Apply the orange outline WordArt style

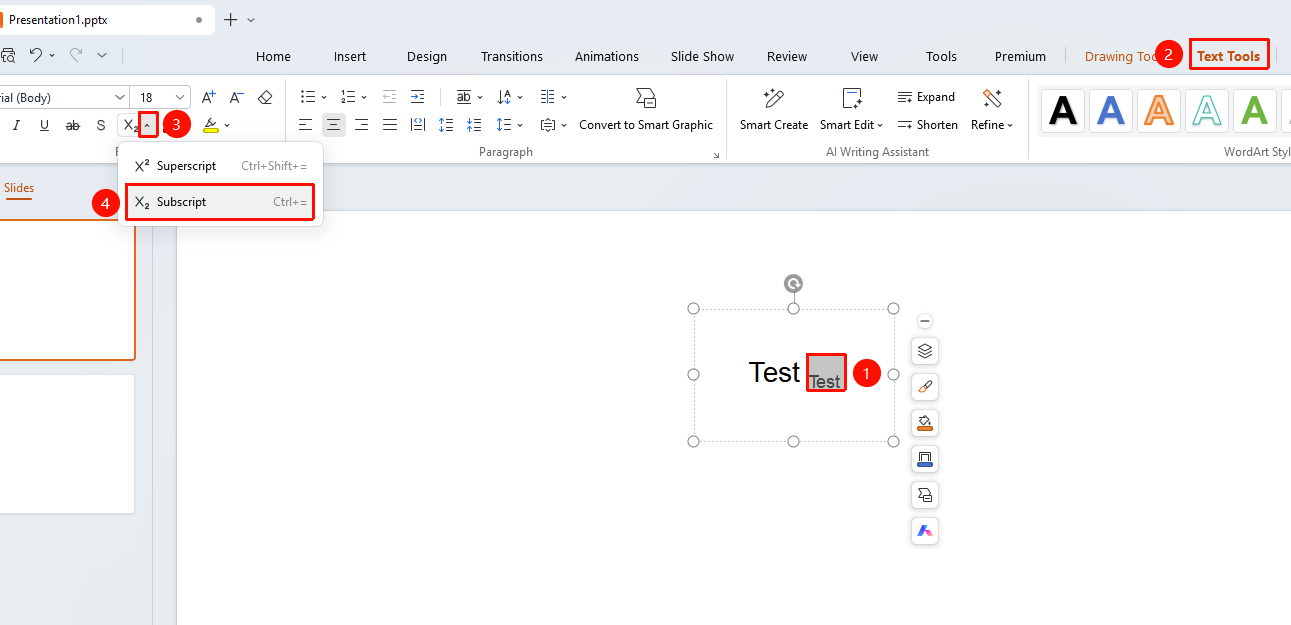pos(1159,110)
